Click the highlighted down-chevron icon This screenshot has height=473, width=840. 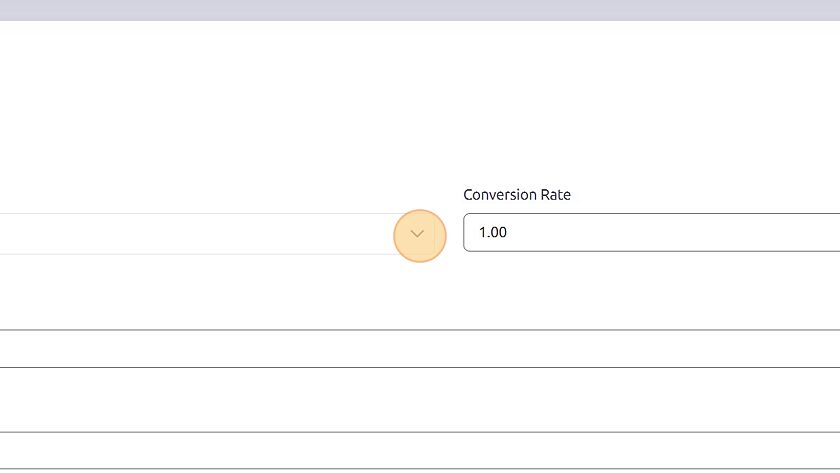pos(417,234)
